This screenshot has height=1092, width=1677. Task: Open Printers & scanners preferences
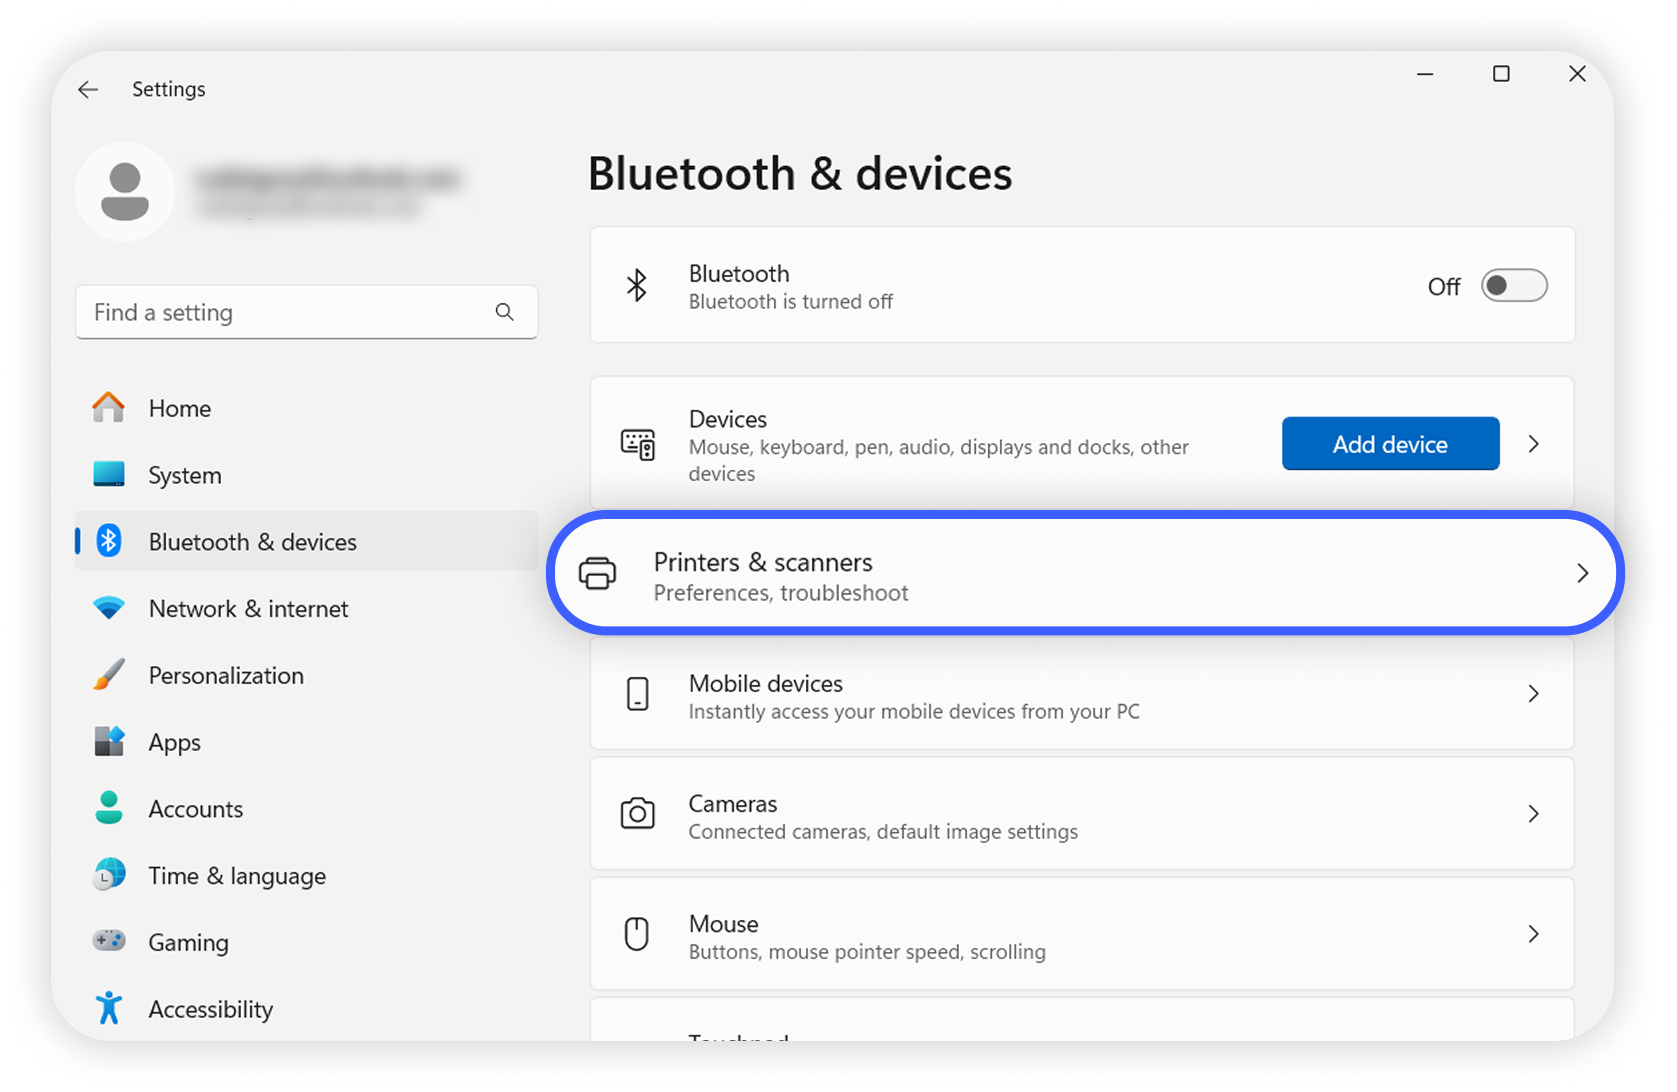pos(1000,573)
